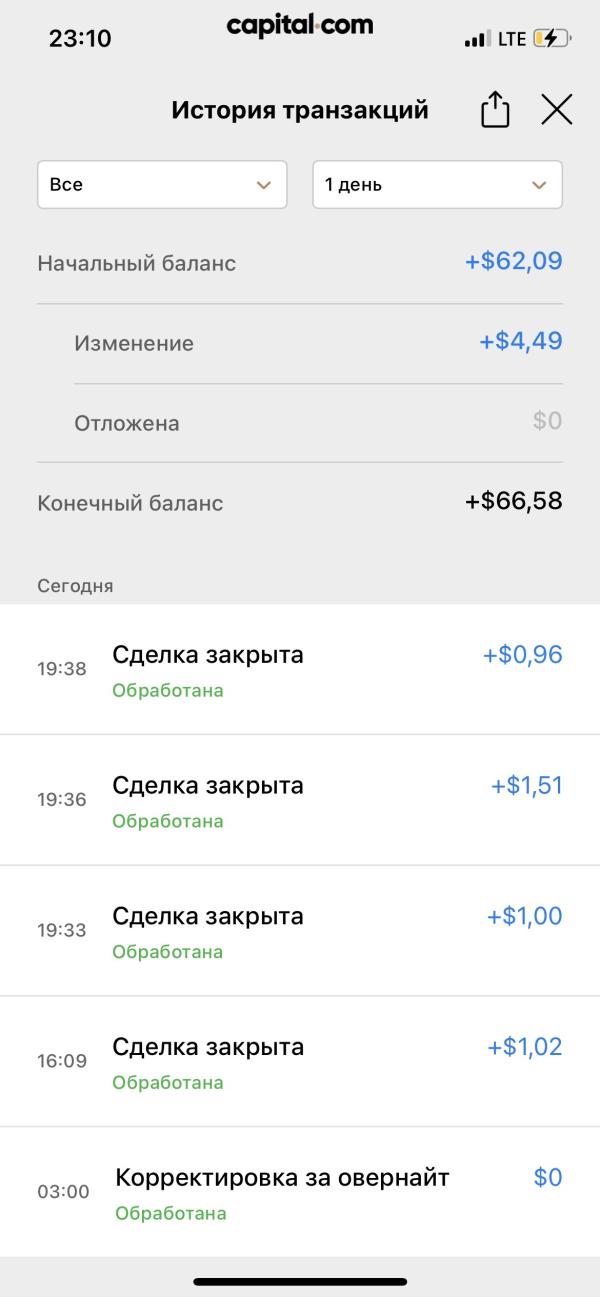Open 'Корректировка за овернайт' transaction
Screen dimensions: 600x1297
pyautogui.click(x=300, y=1192)
